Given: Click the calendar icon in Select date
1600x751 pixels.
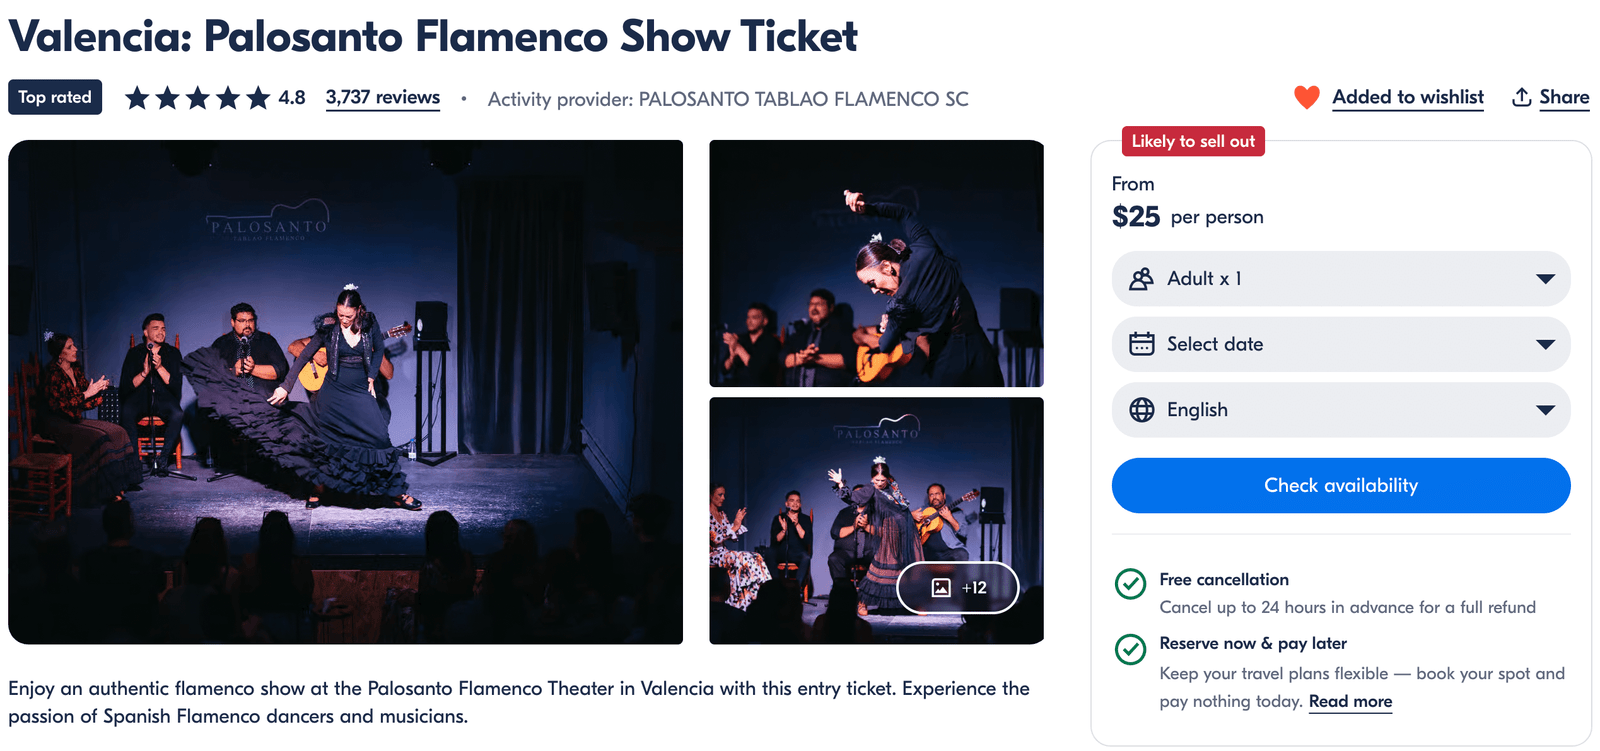Looking at the screenshot, I should click(x=1141, y=344).
